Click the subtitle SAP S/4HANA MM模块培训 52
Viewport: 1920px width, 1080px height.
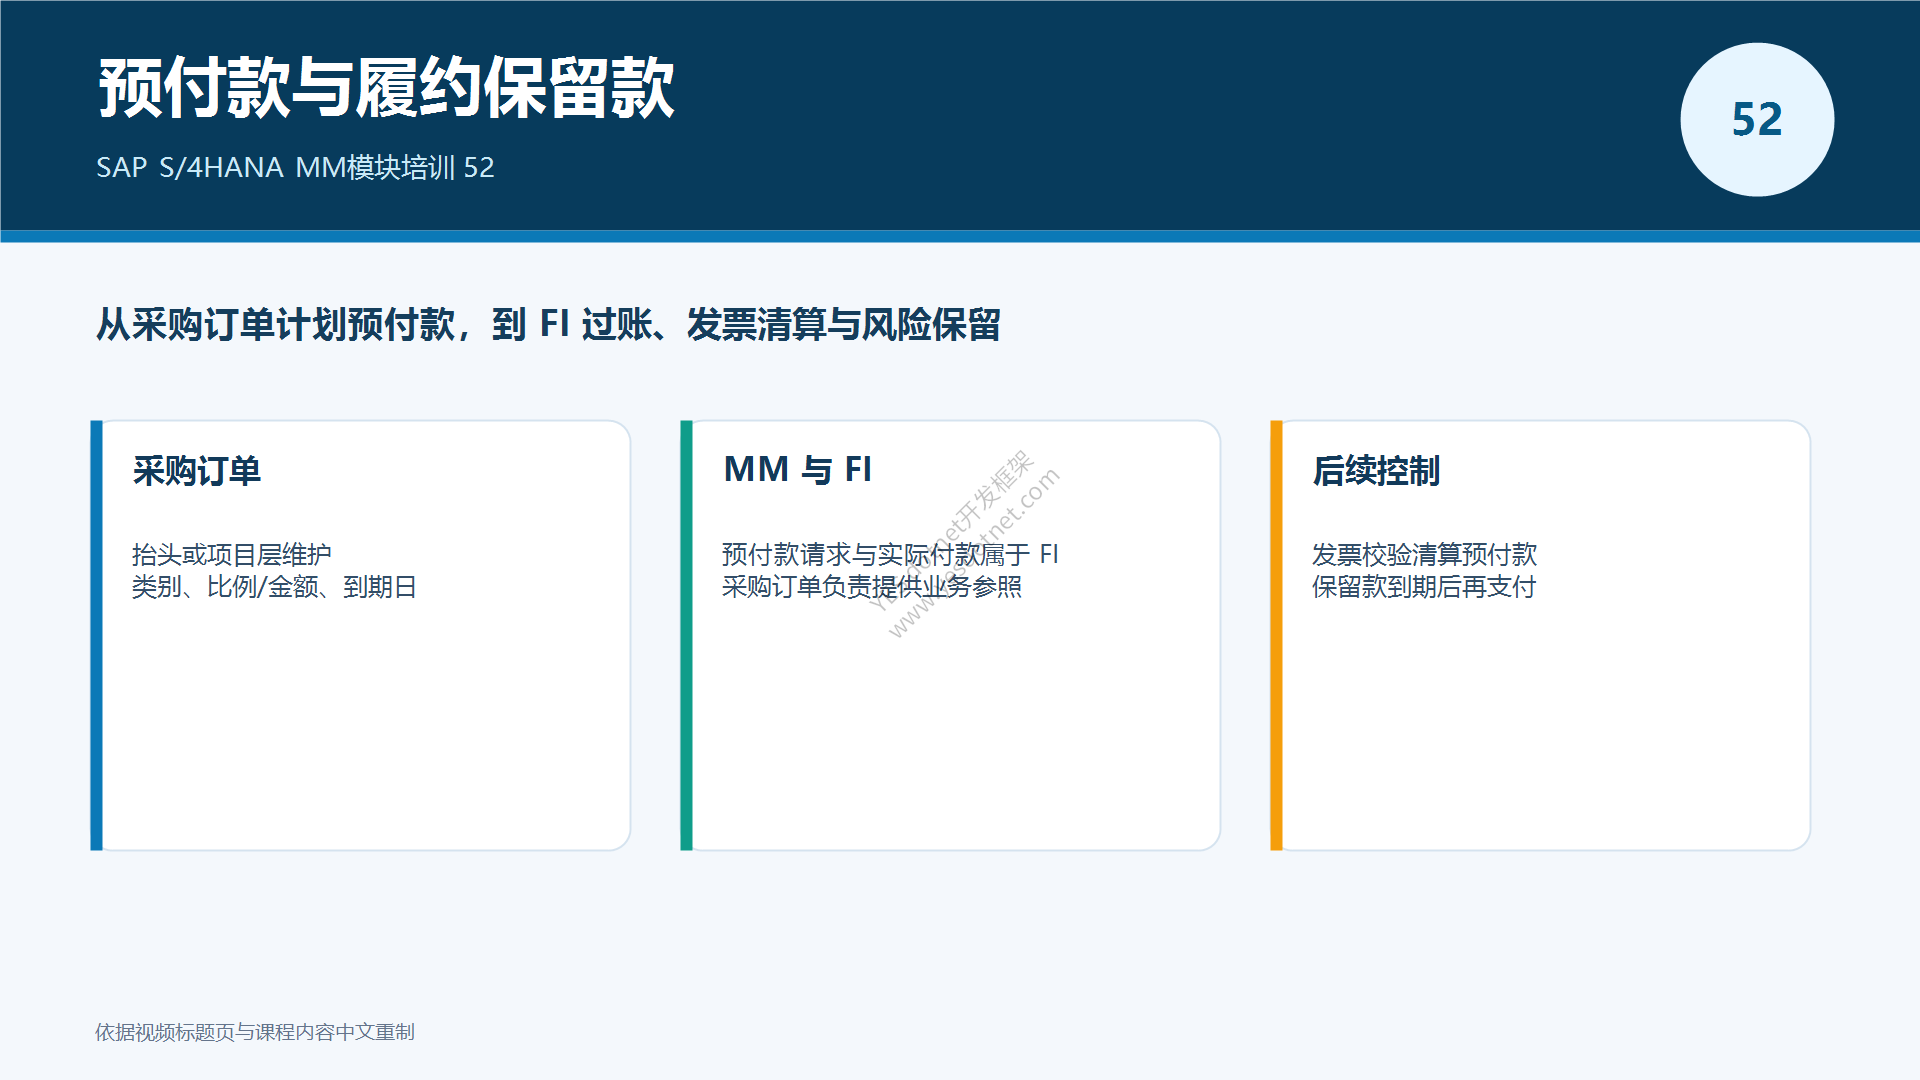295,167
